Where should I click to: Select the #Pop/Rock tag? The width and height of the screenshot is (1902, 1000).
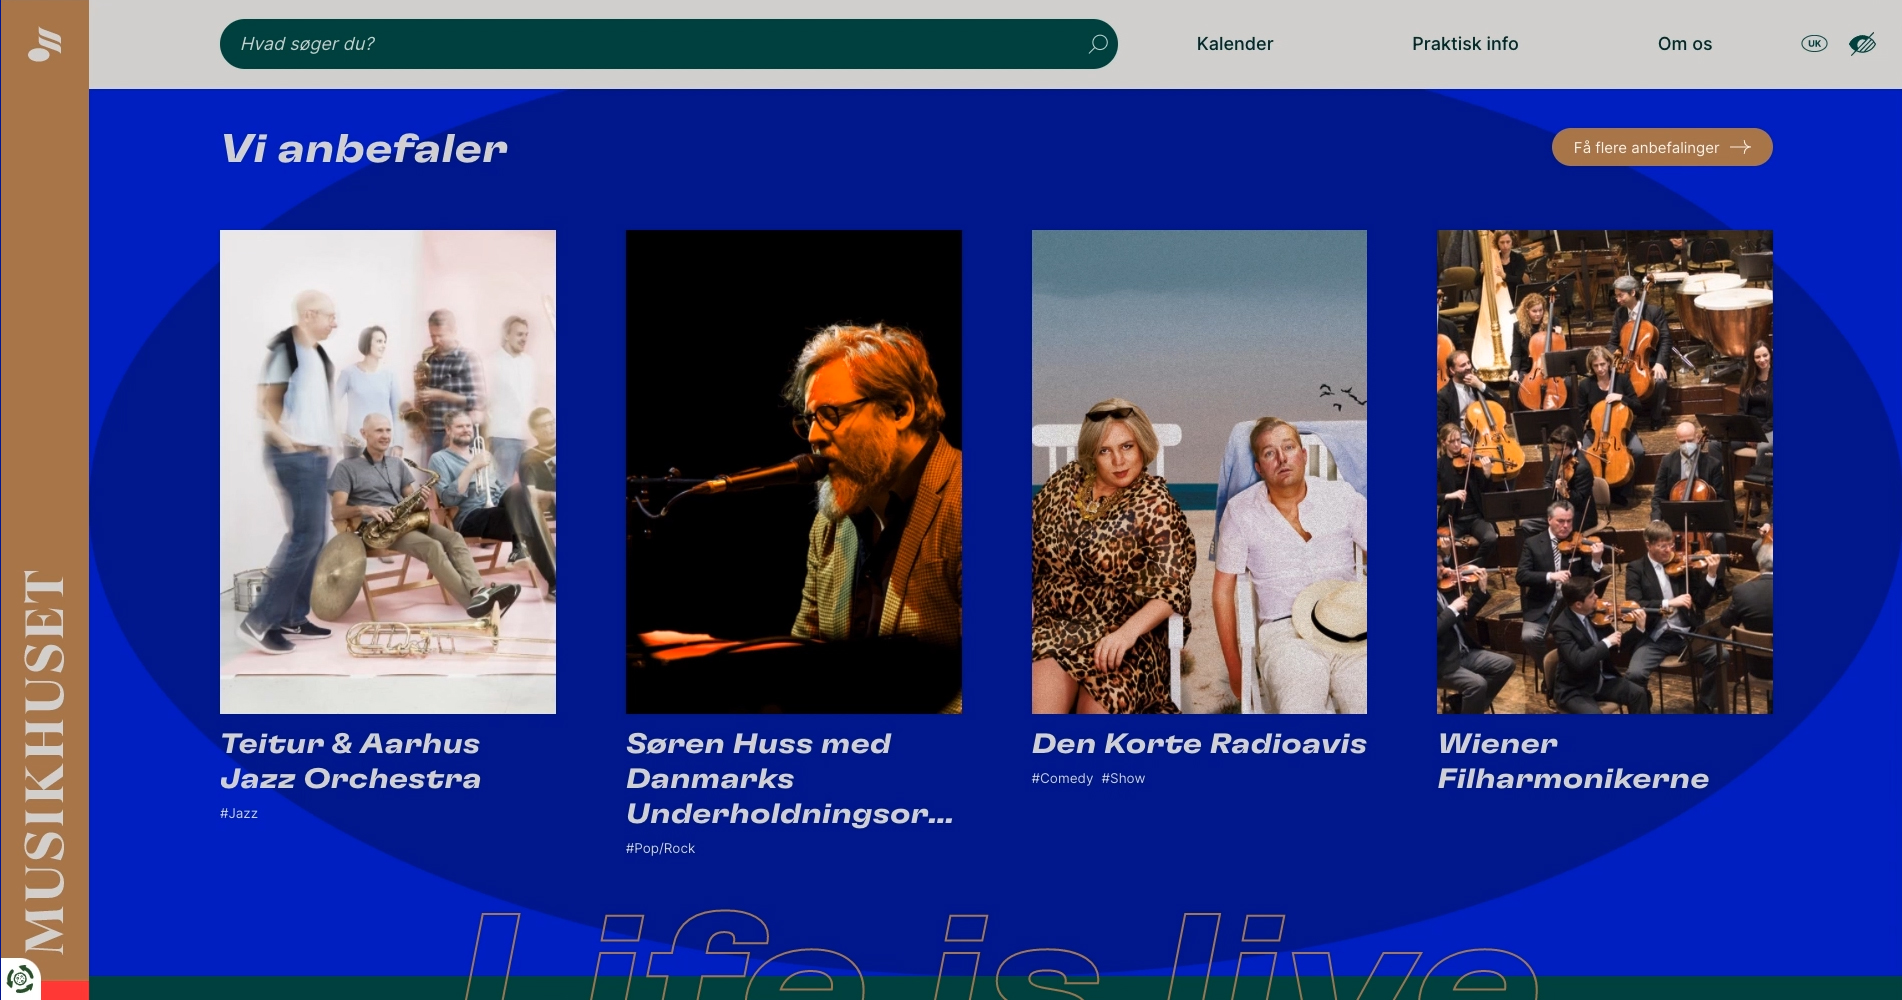pyautogui.click(x=660, y=849)
